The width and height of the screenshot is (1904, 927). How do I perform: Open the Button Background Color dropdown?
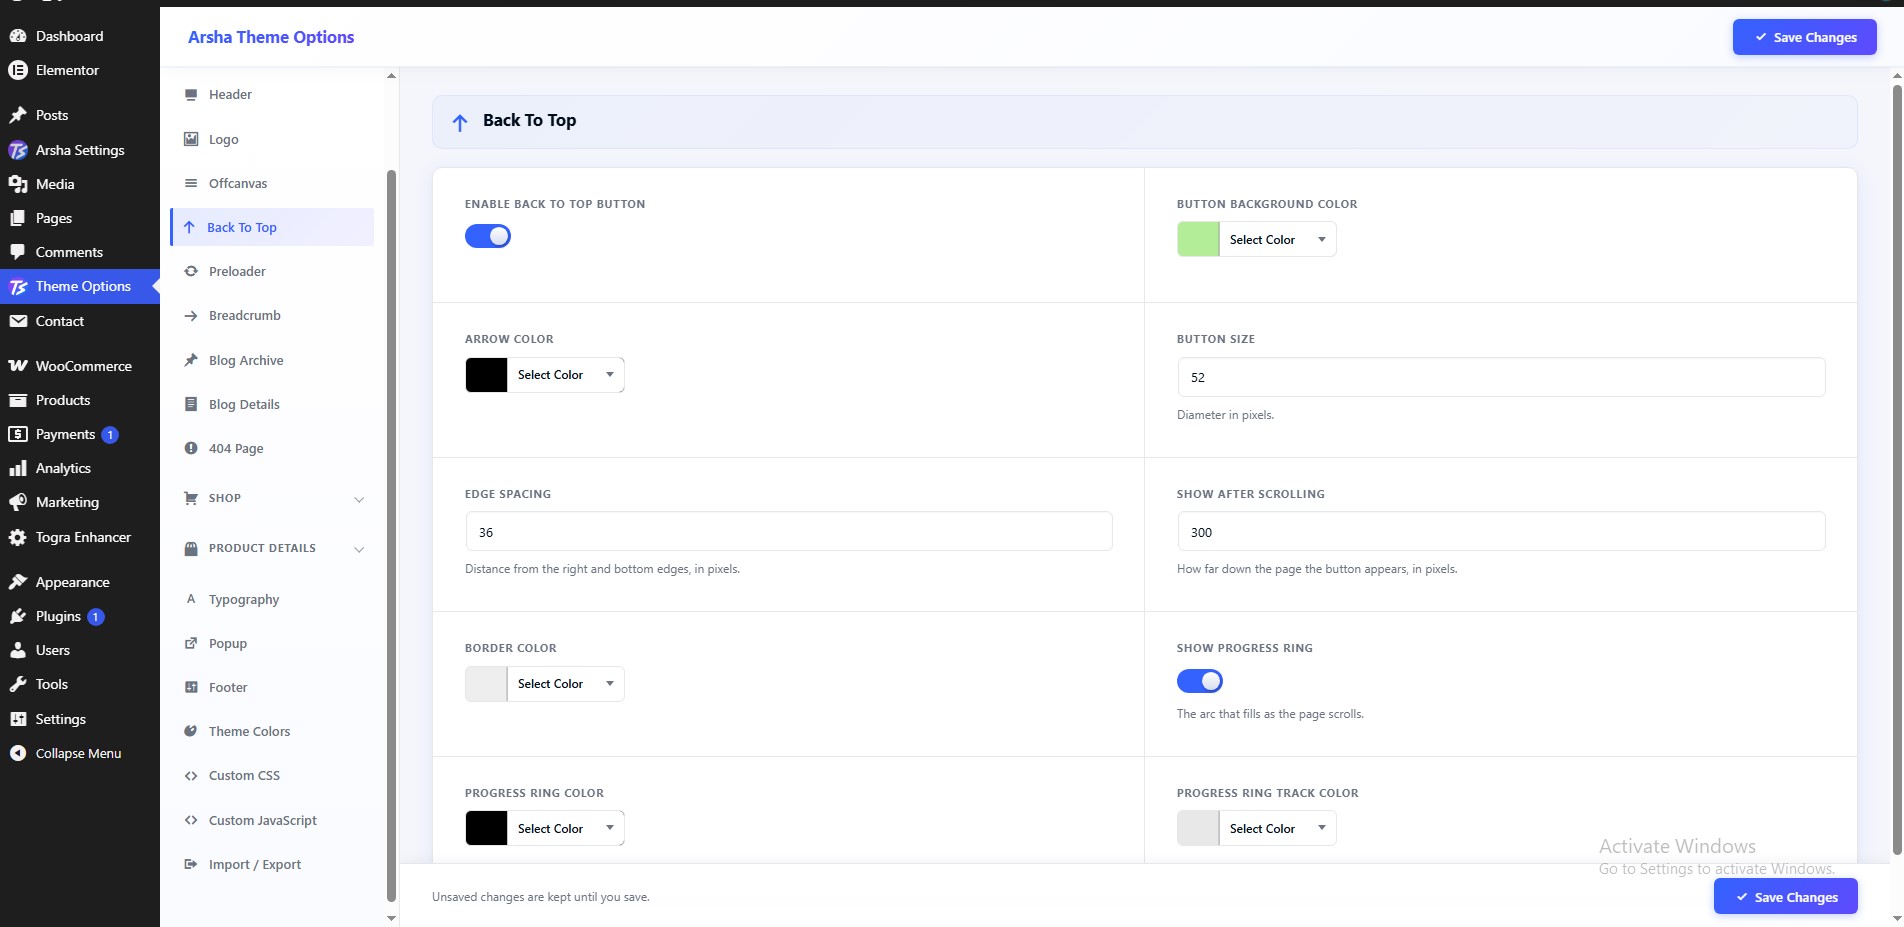tap(1277, 240)
